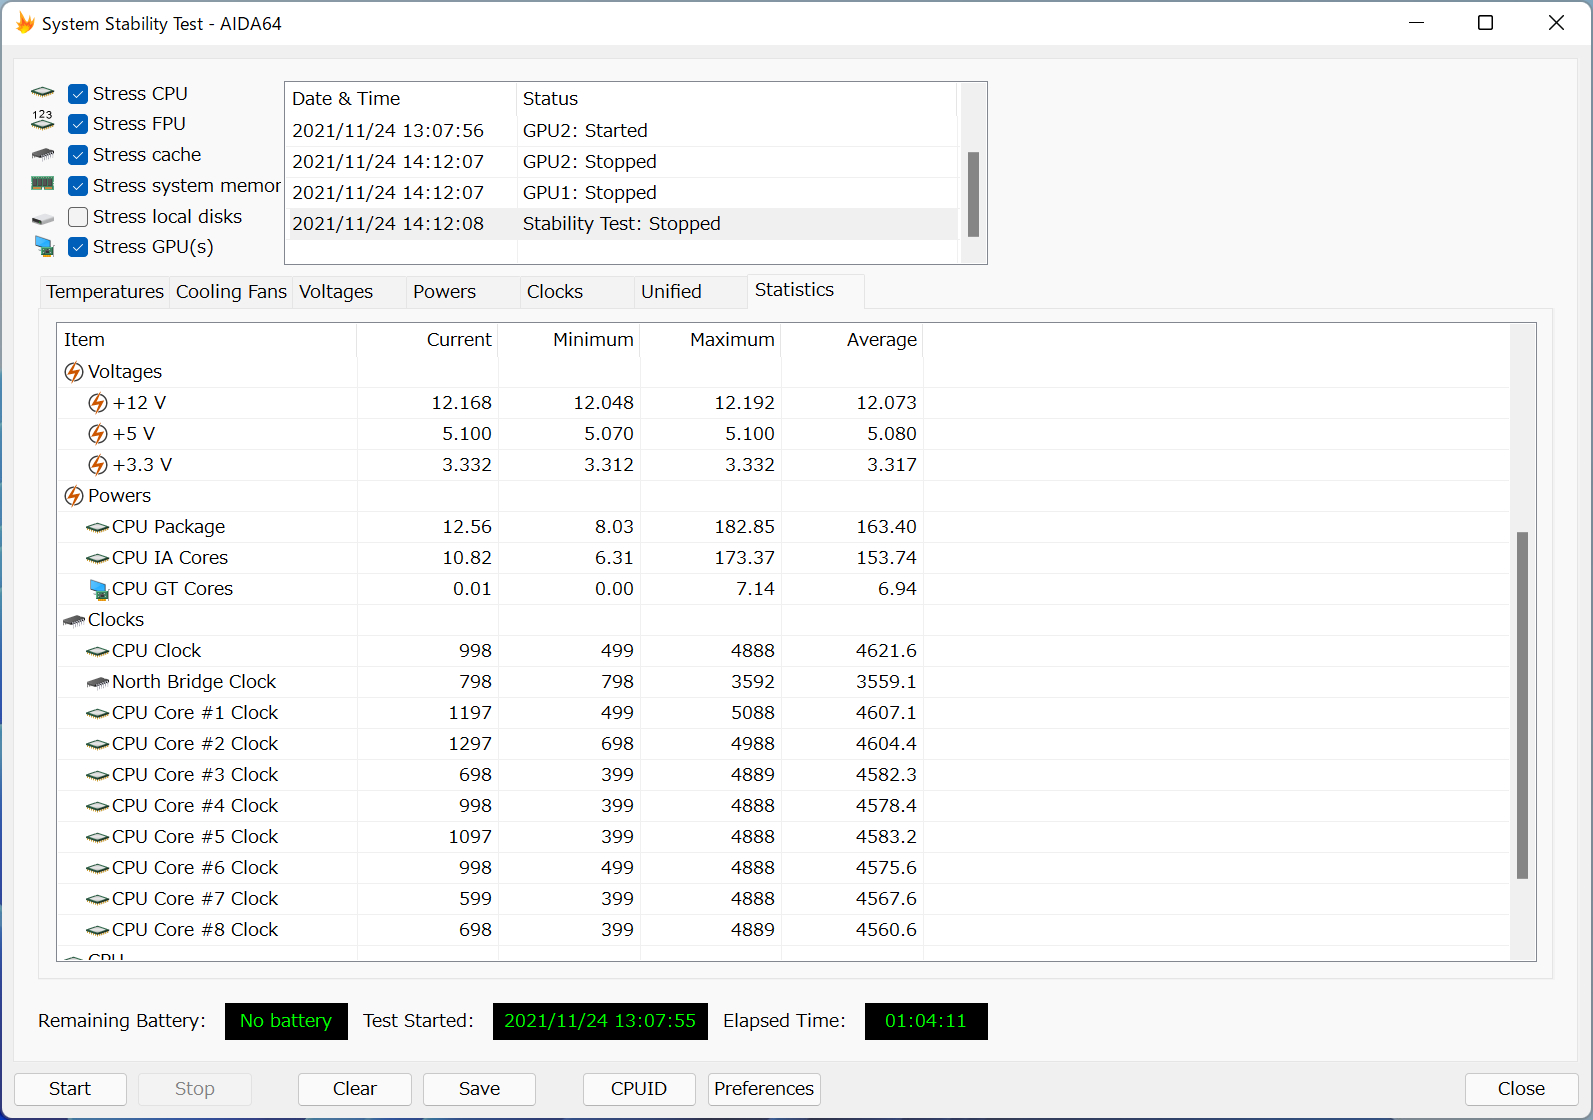The width and height of the screenshot is (1593, 1120).
Task: Click the CPU Core #4 Clock icon
Action: point(98,806)
